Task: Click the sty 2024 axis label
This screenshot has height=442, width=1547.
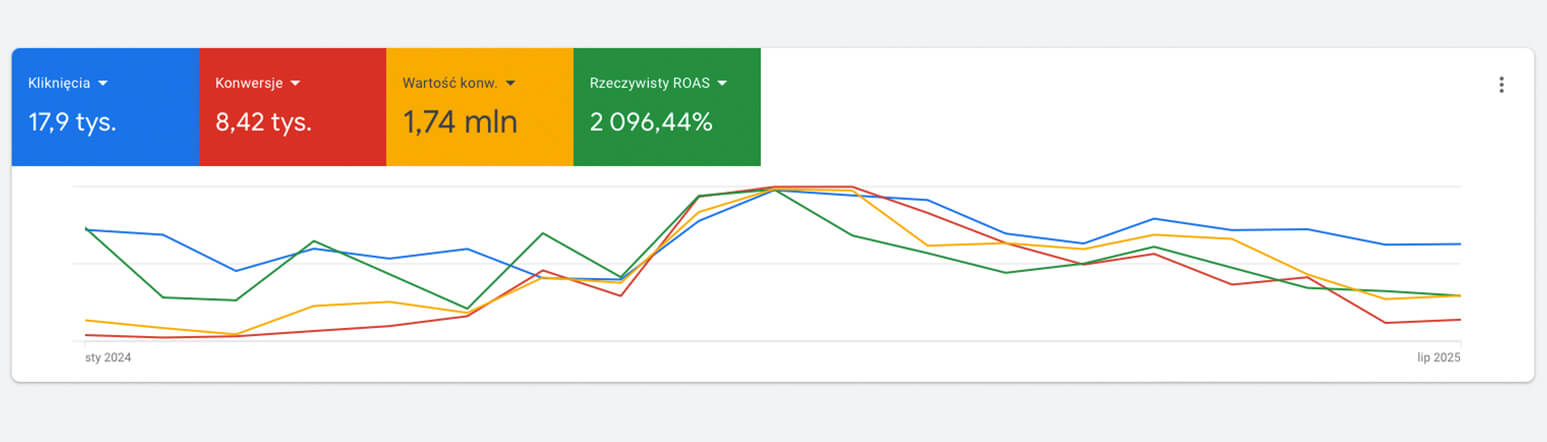Action: (108, 357)
